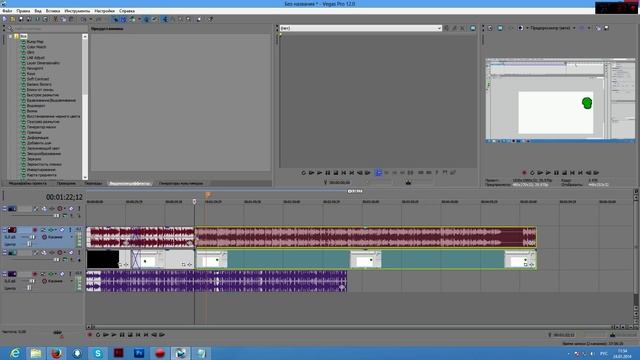Open the Undo history dropdown arrow
640x360 pixels.
pyautogui.click(x=91, y=19)
